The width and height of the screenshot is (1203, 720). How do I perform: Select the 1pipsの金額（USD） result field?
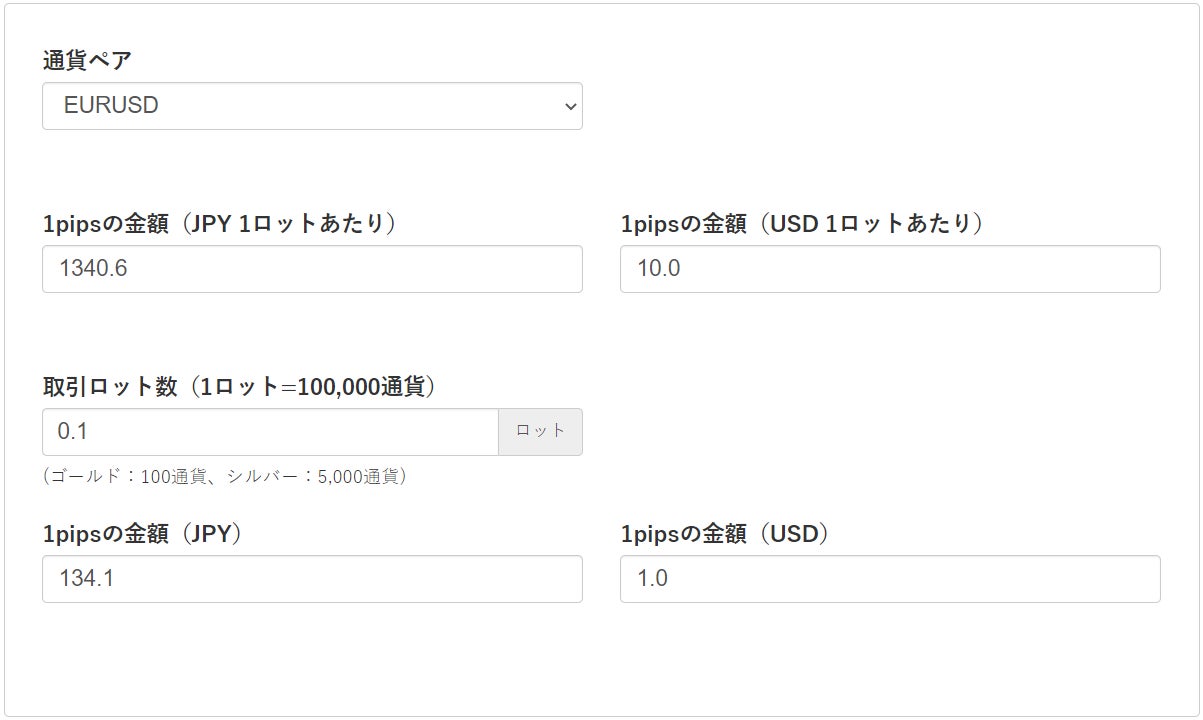tap(890, 579)
